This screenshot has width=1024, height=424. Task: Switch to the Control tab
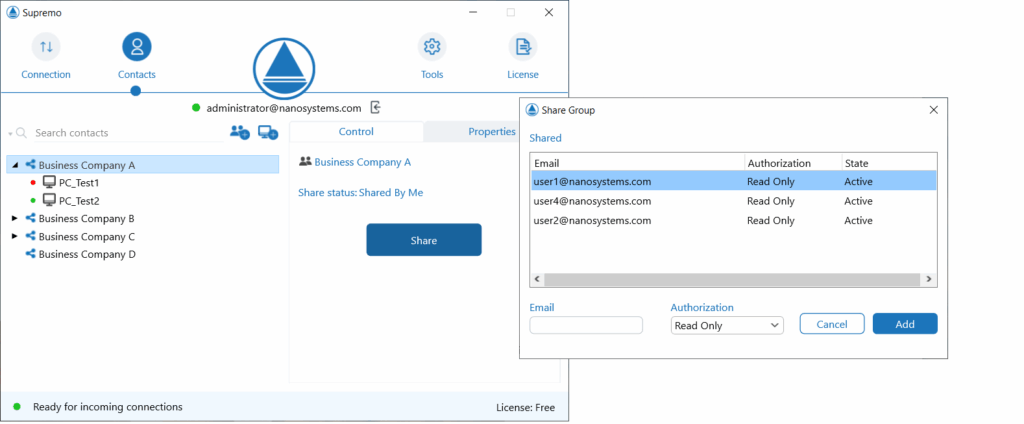tap(356, 131)
